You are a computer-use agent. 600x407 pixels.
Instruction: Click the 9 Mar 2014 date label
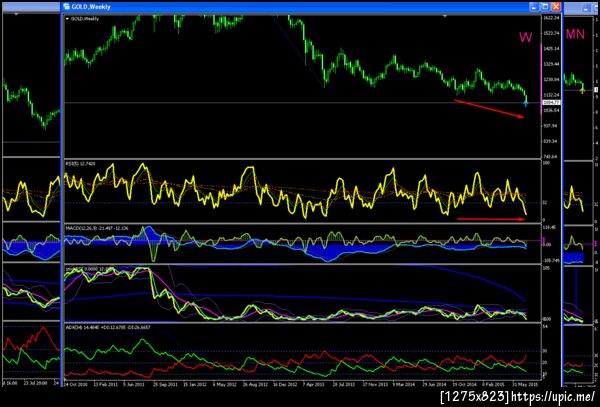click(404, 384)
